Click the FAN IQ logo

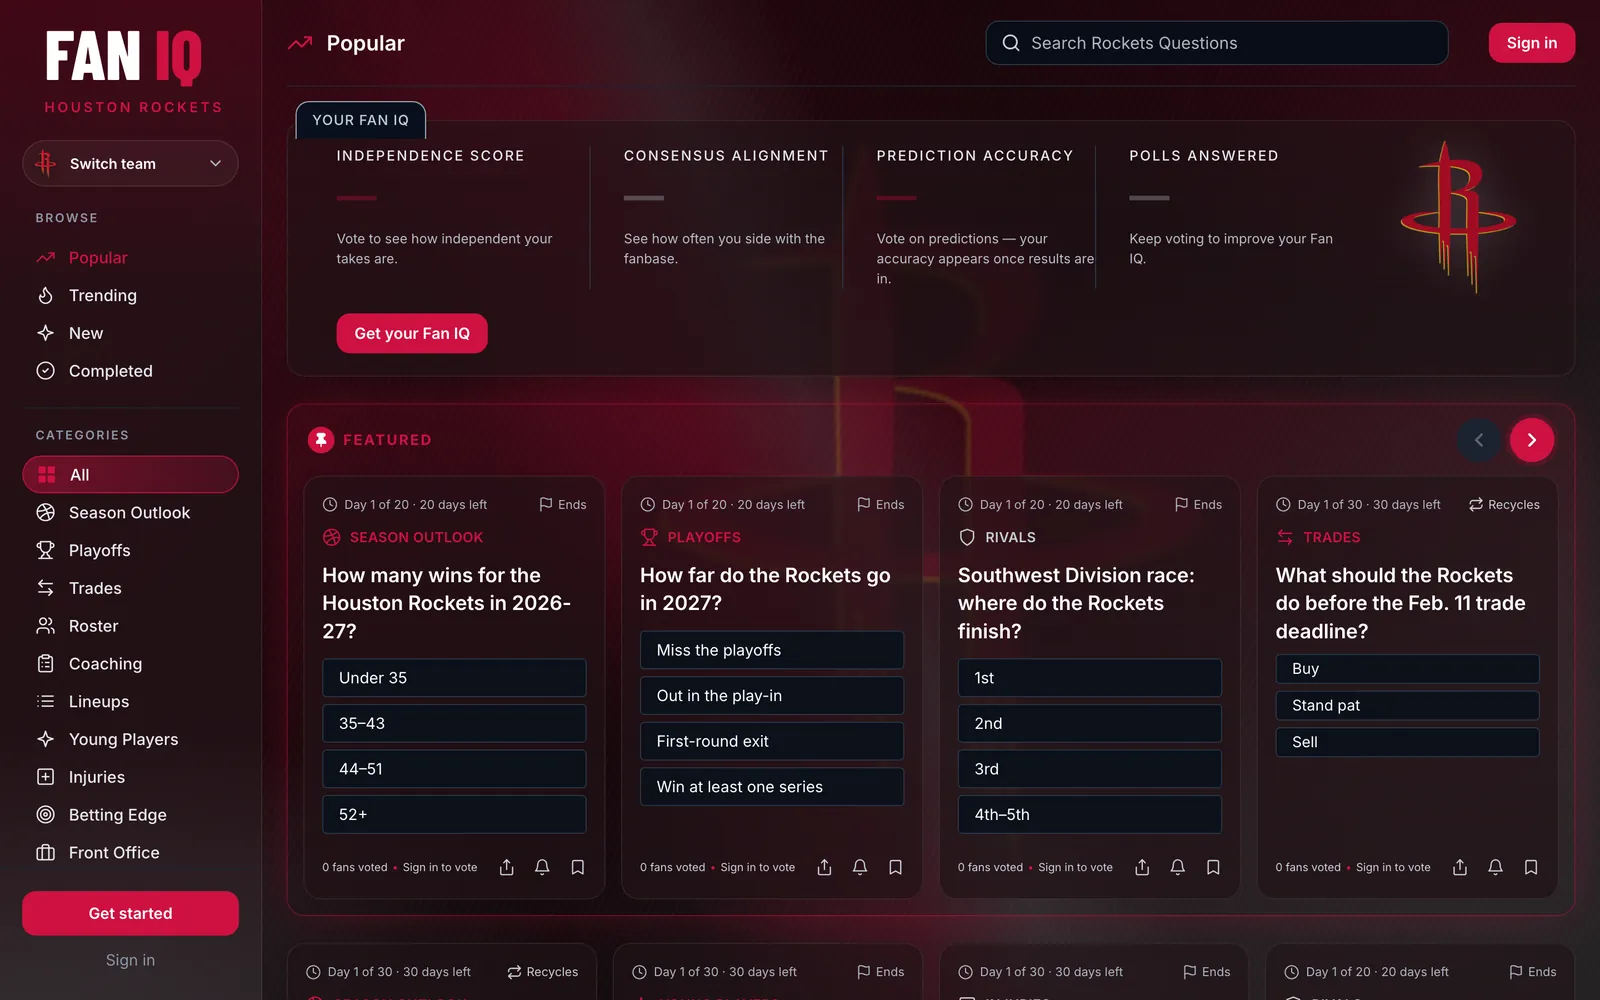tap(125, 58)
